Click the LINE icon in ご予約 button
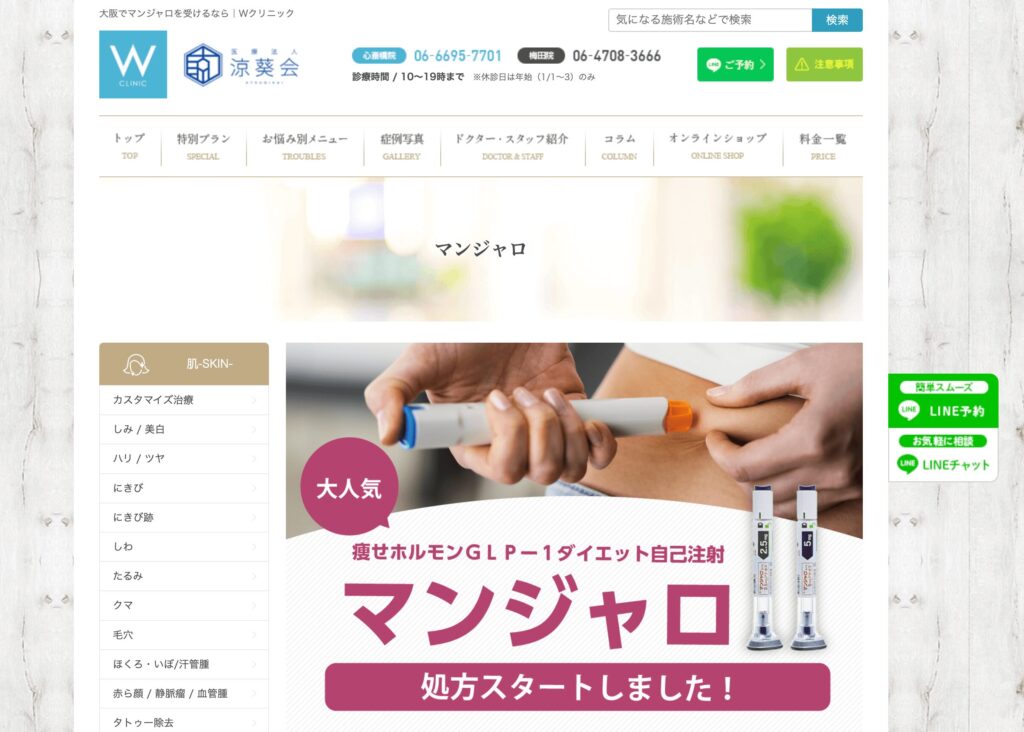This screenshot has height=732, width=1024. click(713, 65)
